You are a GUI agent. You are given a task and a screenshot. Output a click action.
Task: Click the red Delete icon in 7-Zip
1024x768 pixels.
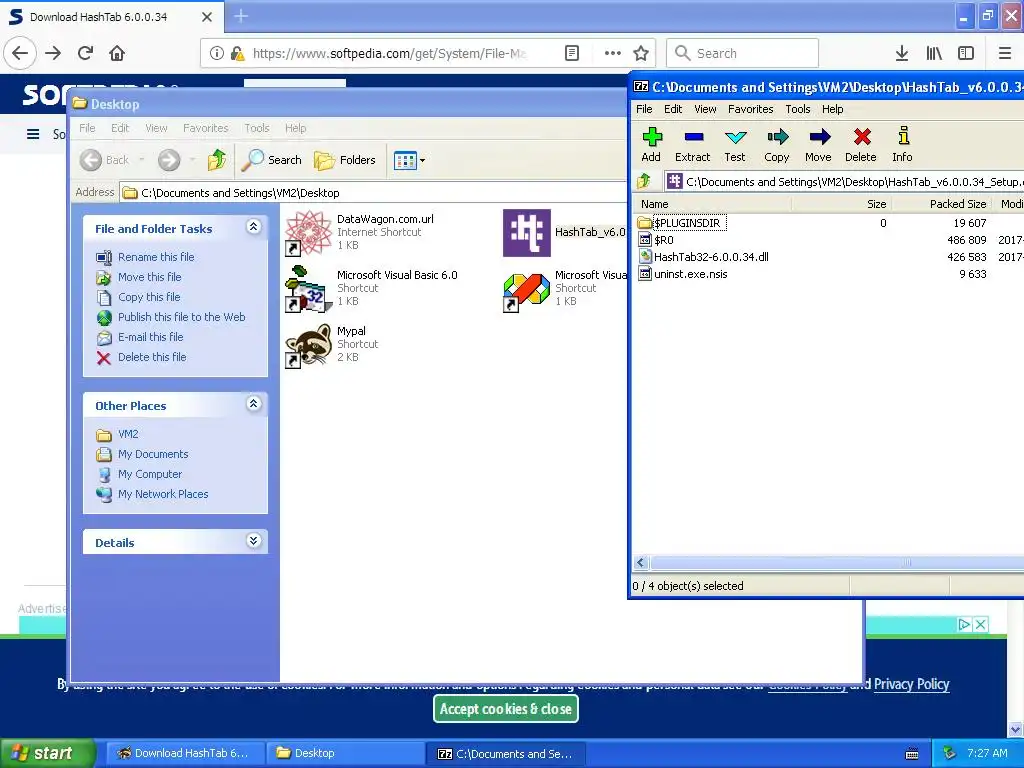click(x=861, y=144)
